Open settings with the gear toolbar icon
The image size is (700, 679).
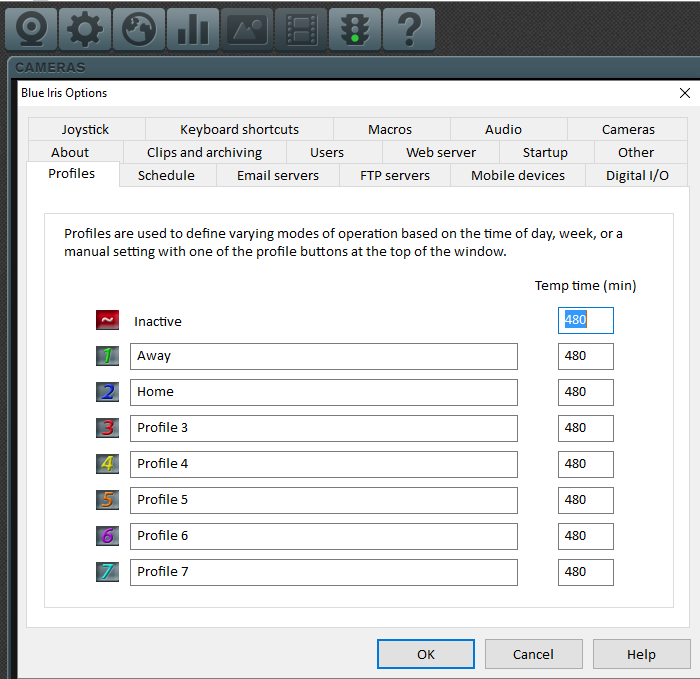(85, 29)
